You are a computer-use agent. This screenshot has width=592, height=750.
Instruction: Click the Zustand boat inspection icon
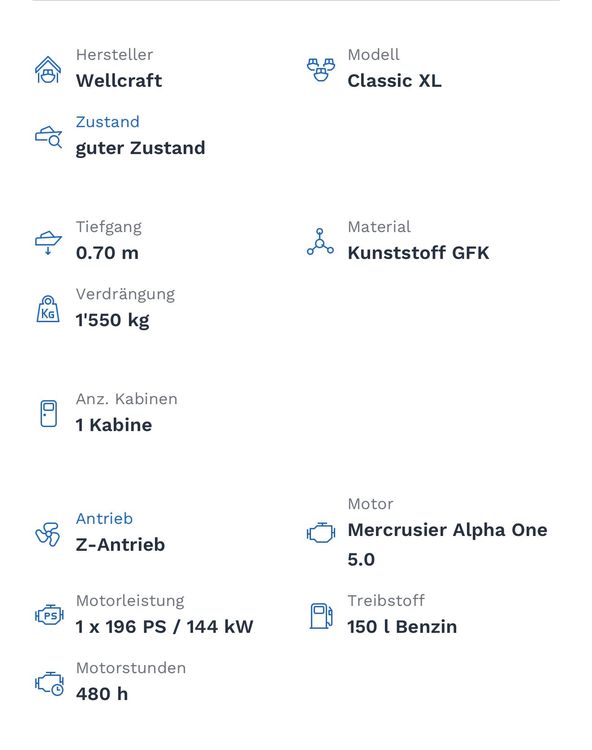pyautogui.click(x=48, y=137)
